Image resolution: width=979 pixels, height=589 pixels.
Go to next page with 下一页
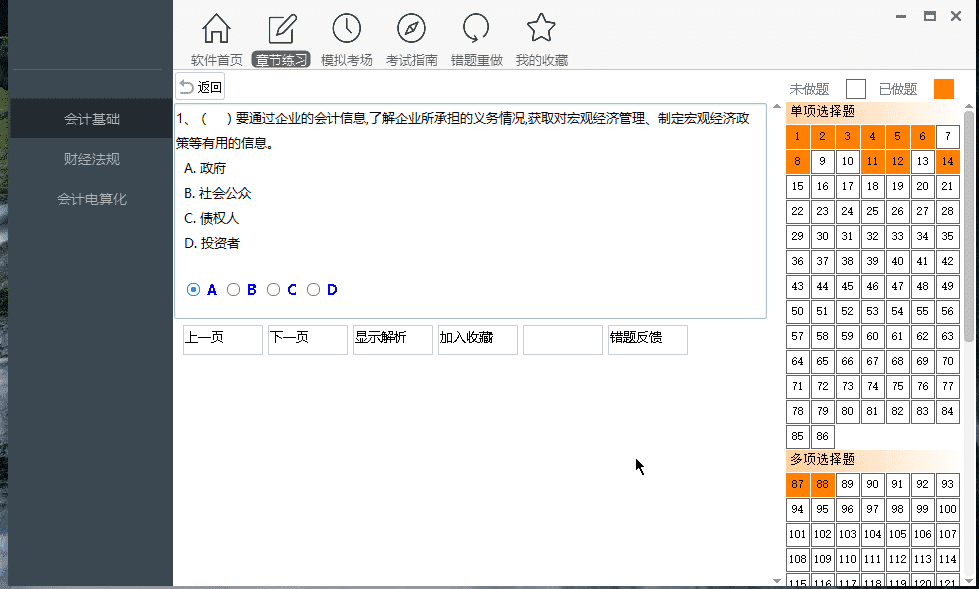point(307,340)
